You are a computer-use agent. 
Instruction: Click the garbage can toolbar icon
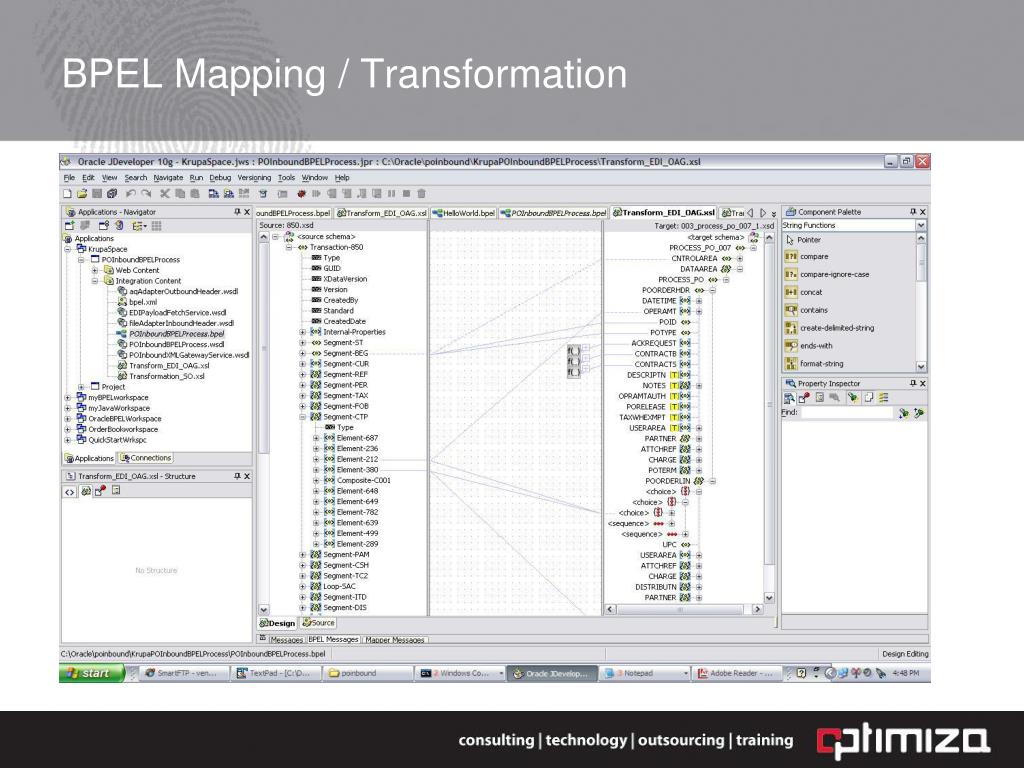click(421, 193)
